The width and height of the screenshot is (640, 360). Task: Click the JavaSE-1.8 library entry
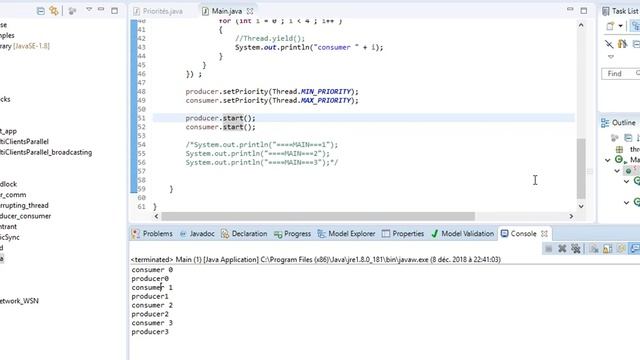tap(24, 46)
